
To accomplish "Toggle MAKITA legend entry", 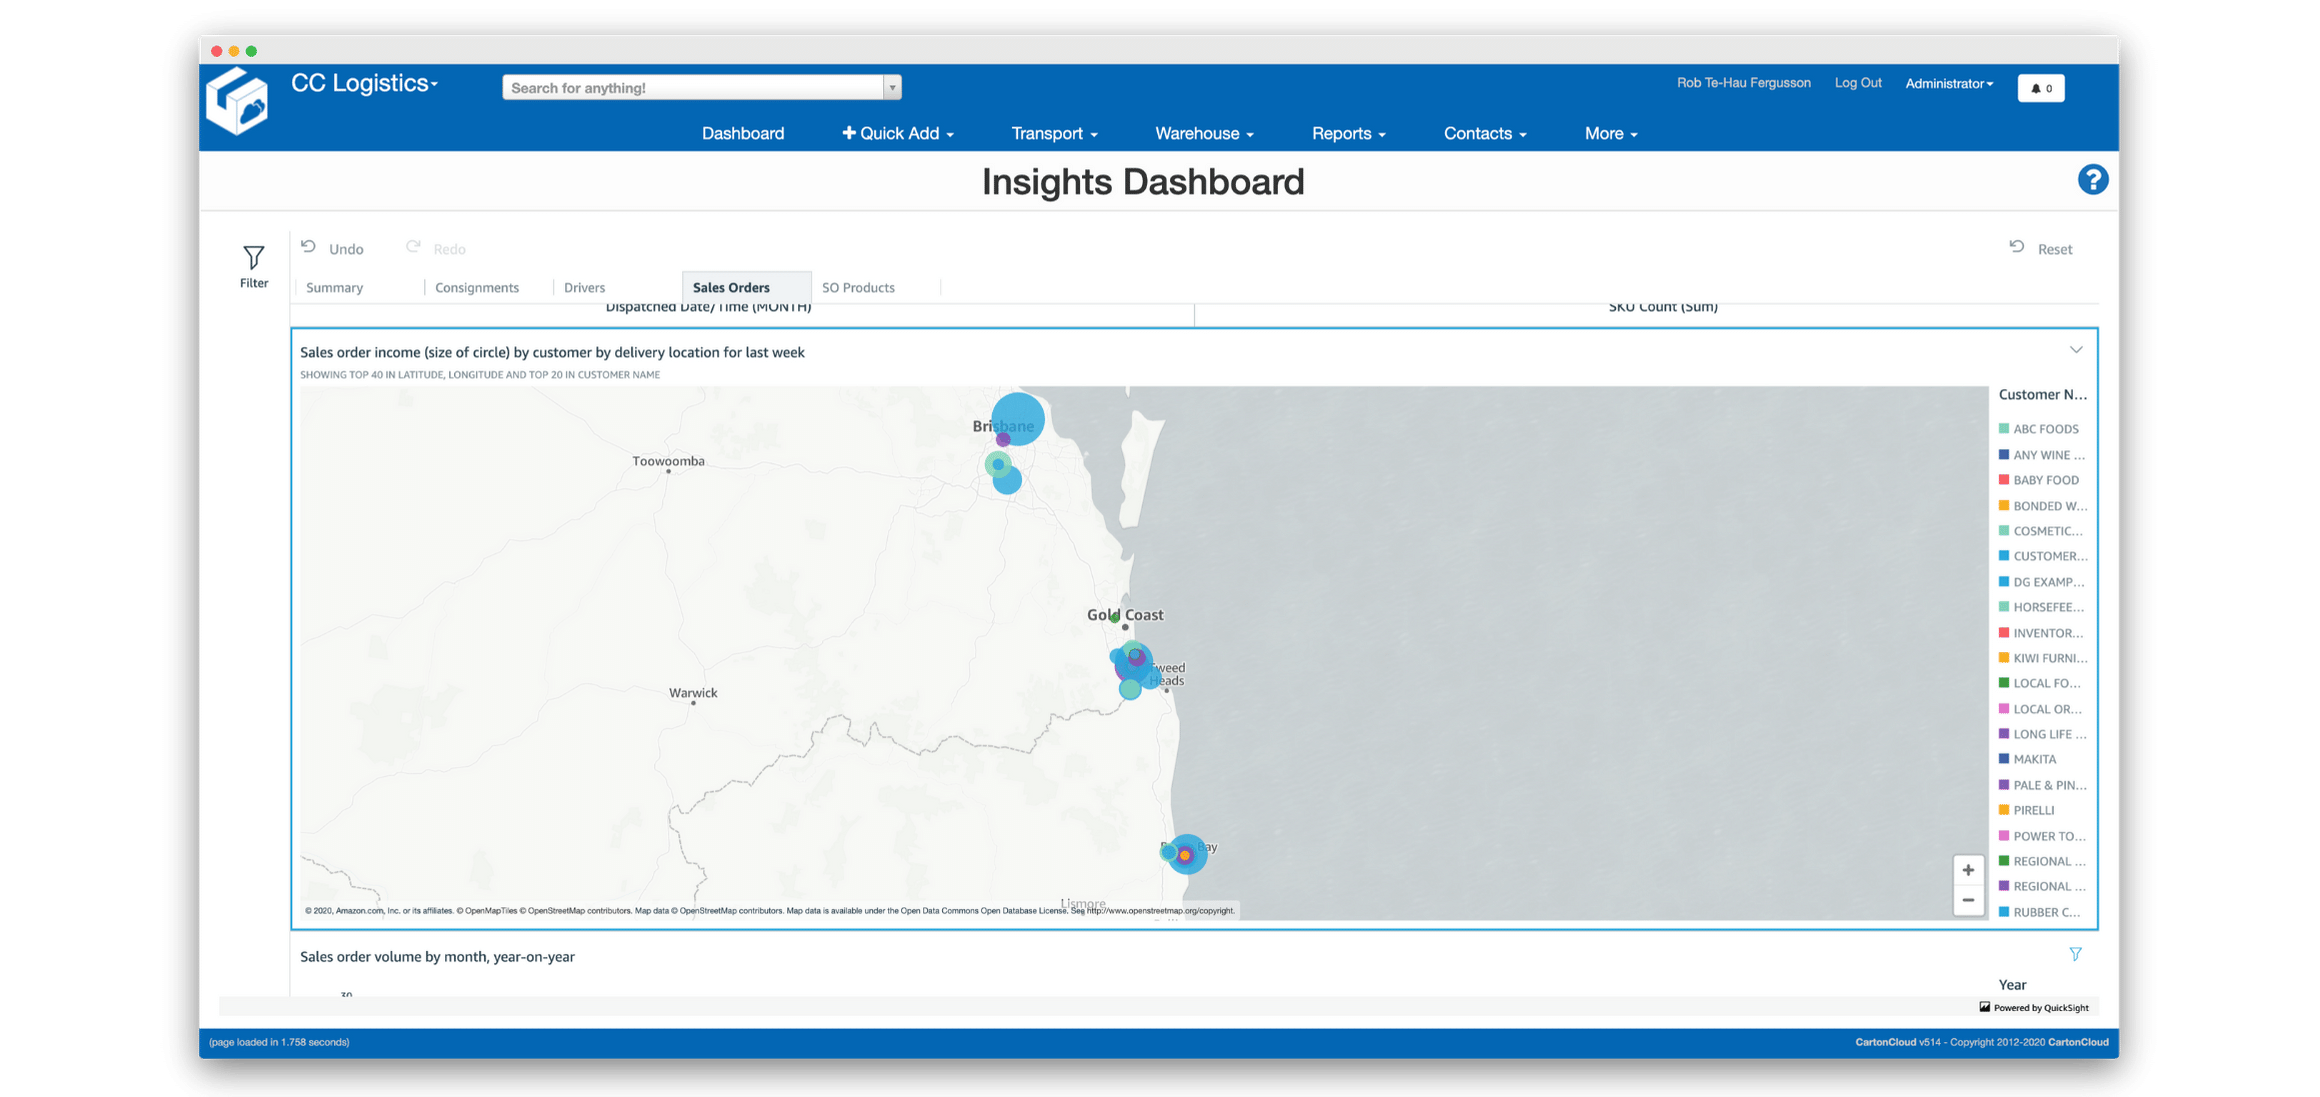I will (2034, 759).
